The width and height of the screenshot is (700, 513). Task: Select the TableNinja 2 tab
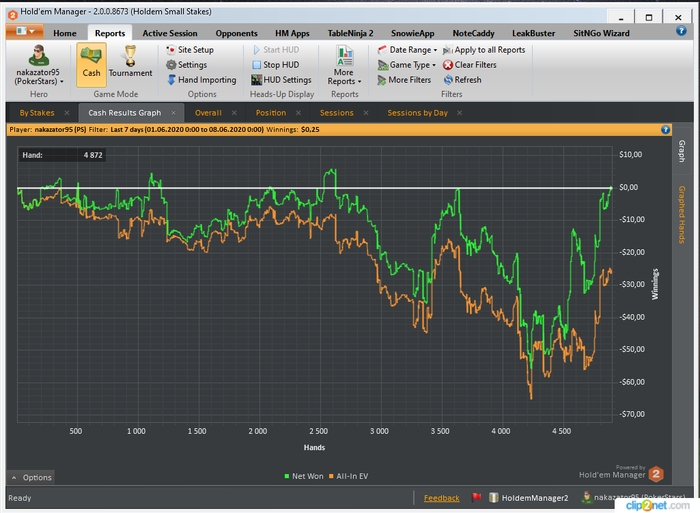click(x=350, y=33)
